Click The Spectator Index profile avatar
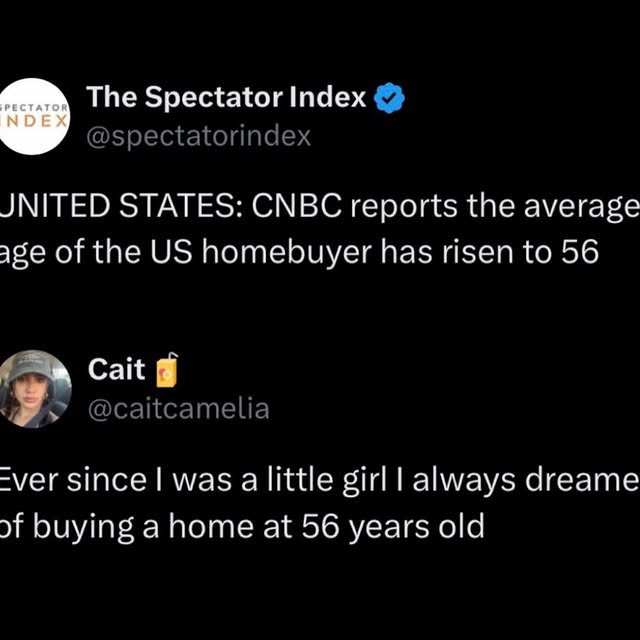640x640 pixels. pyautogui.click(x=36, y=115)
